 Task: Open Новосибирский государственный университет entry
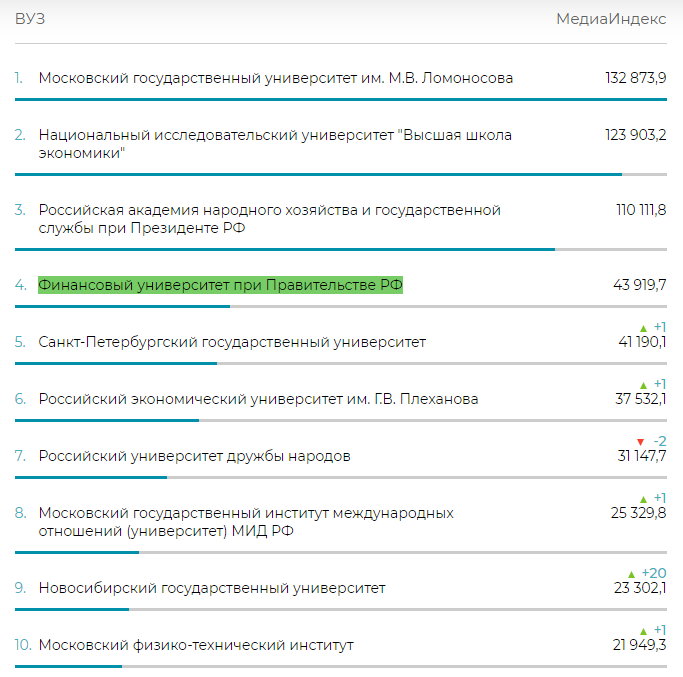212,588
